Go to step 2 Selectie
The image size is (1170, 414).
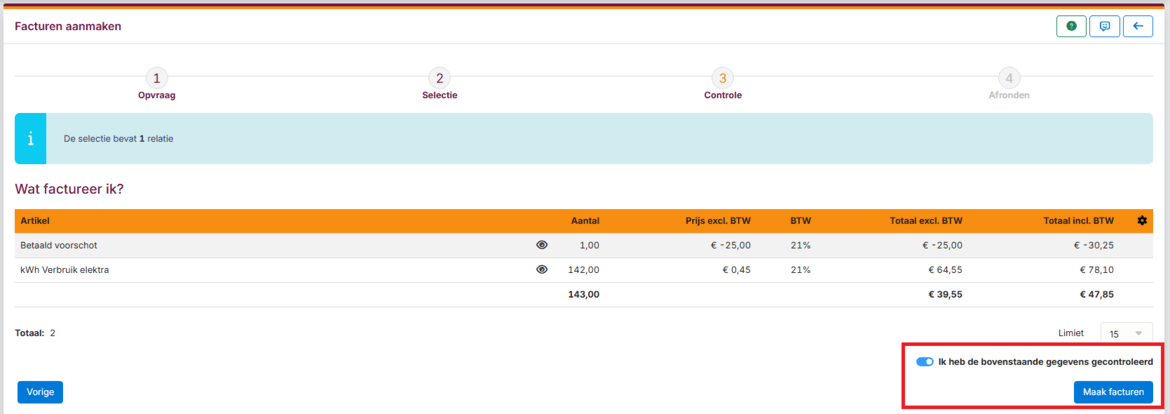point(439,84)
